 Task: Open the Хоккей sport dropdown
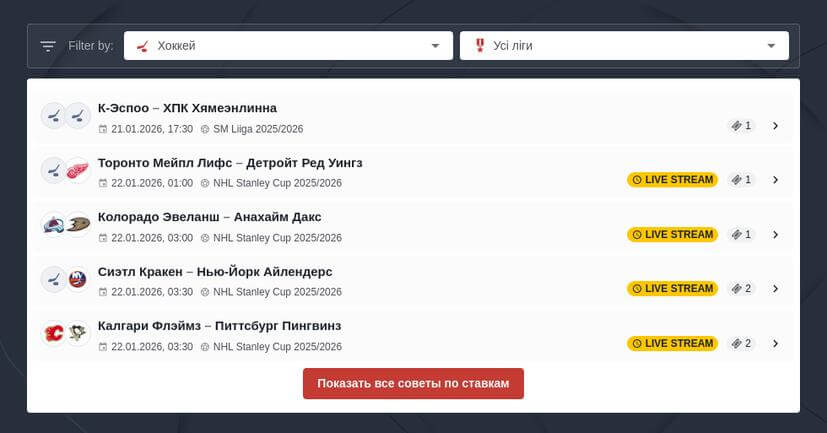pos(287,46)
